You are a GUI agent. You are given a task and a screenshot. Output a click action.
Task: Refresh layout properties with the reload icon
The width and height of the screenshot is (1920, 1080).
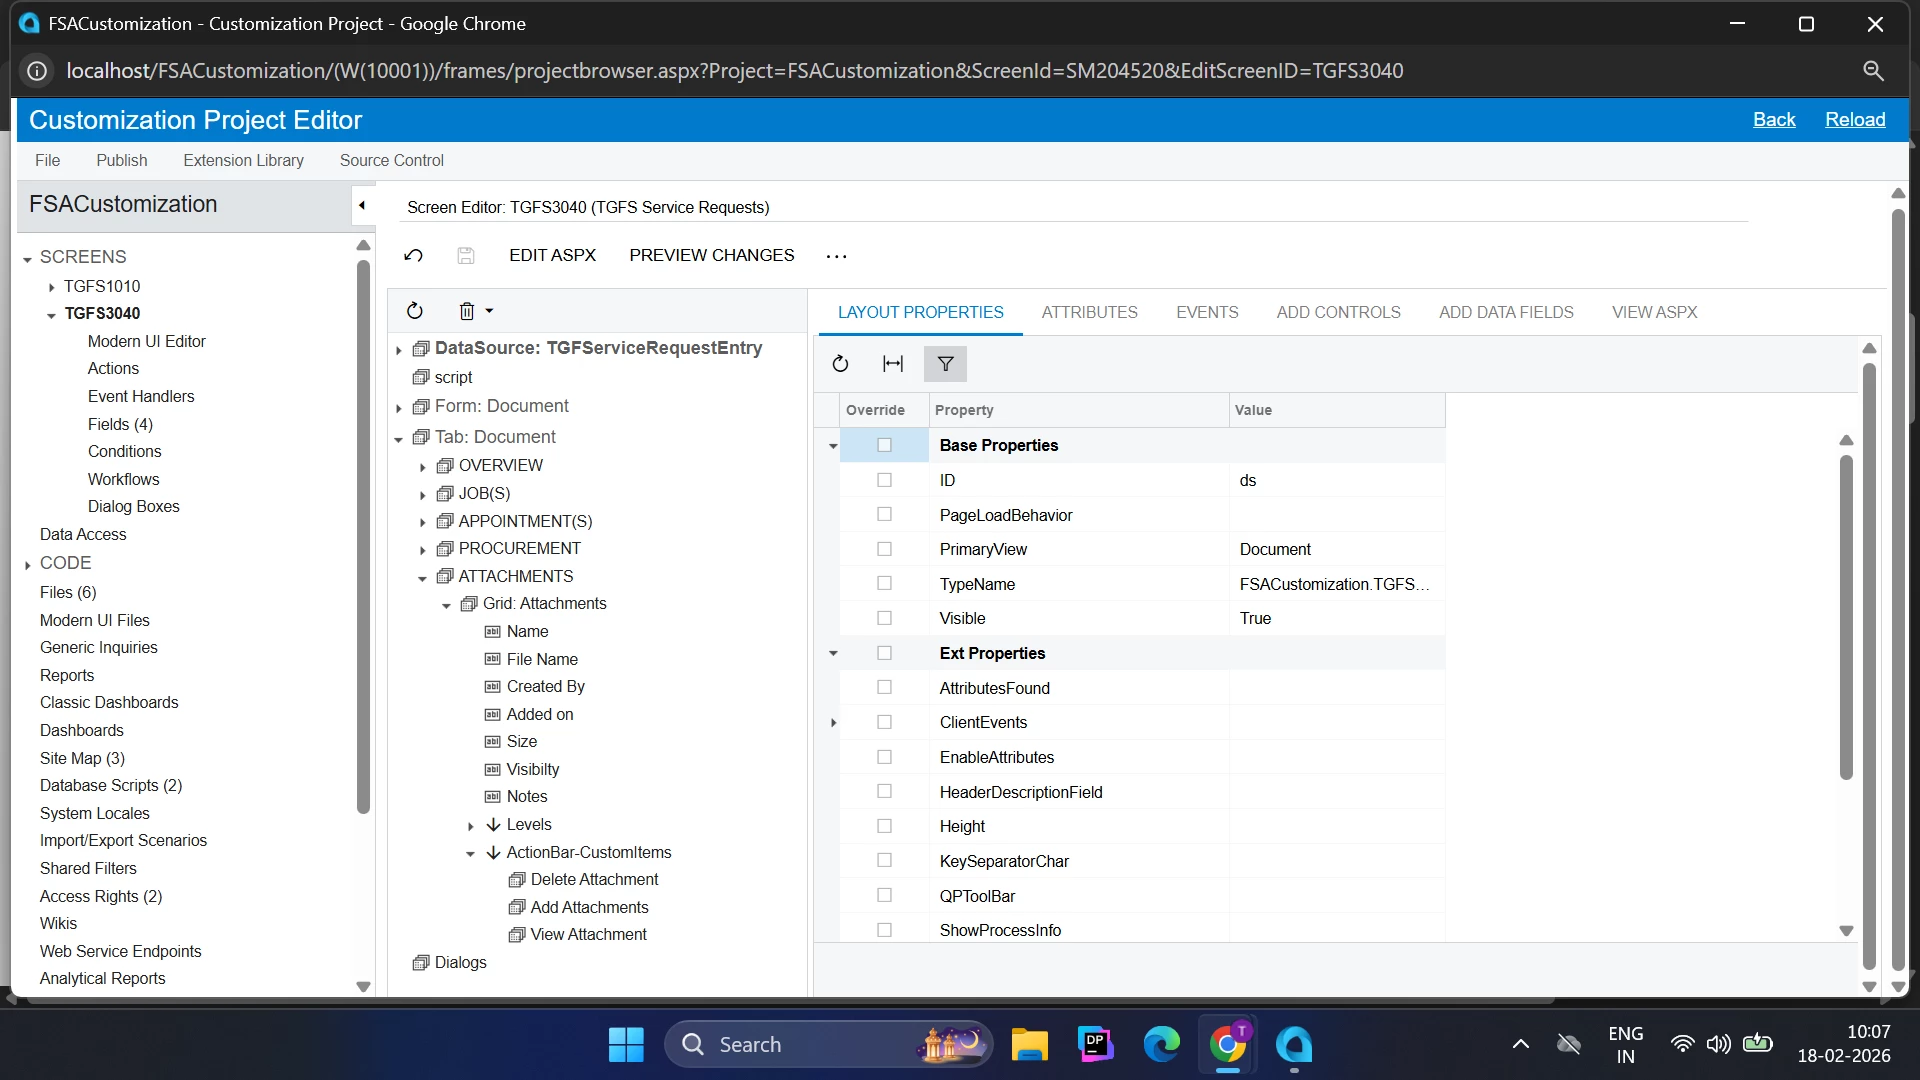pyautogui.click(x=840, y=364)
